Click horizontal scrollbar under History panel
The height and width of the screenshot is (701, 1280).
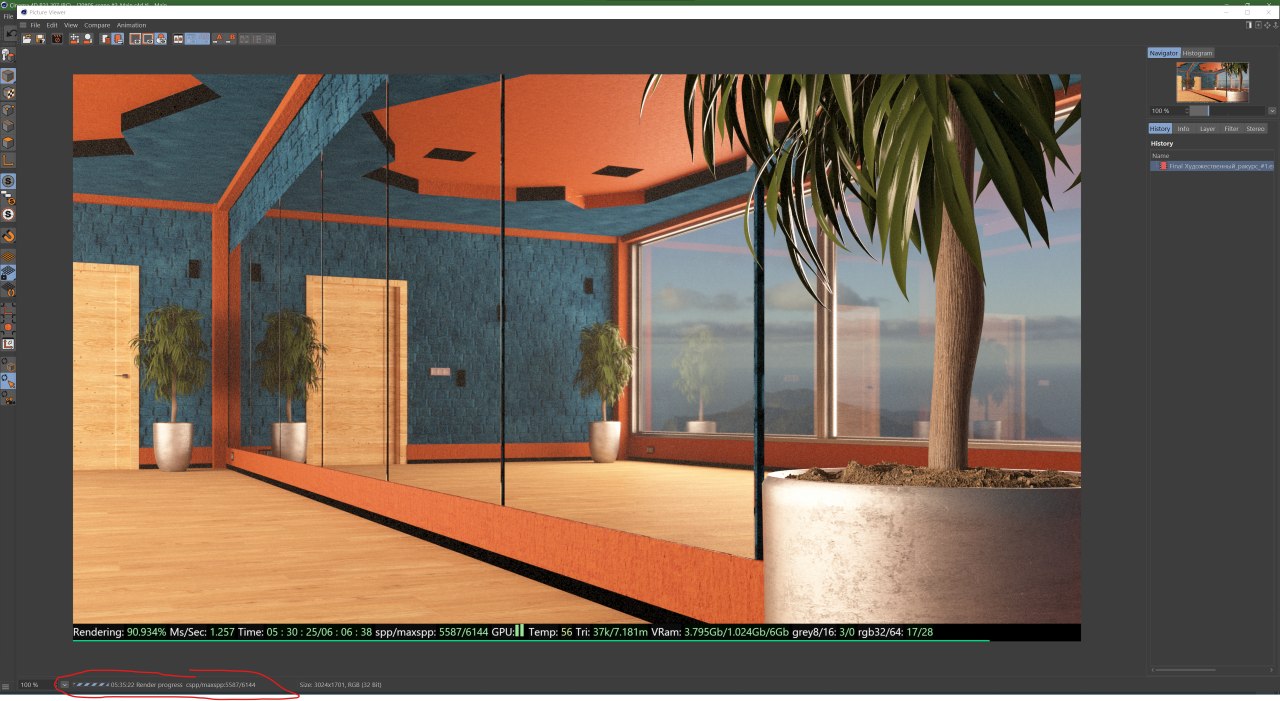click(1186, 670)
